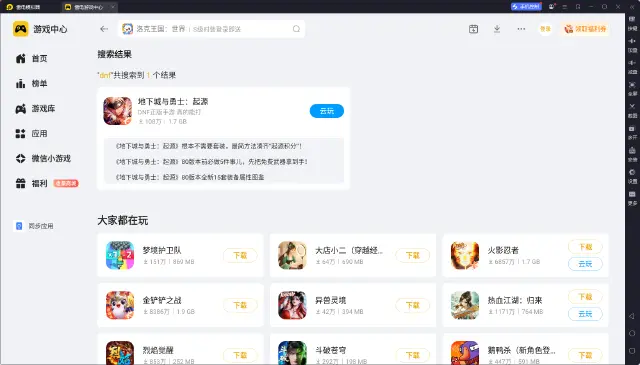Click the 烈焰觉醒 title text
This screenshot has width=640, height=365.
click(158, 350)
